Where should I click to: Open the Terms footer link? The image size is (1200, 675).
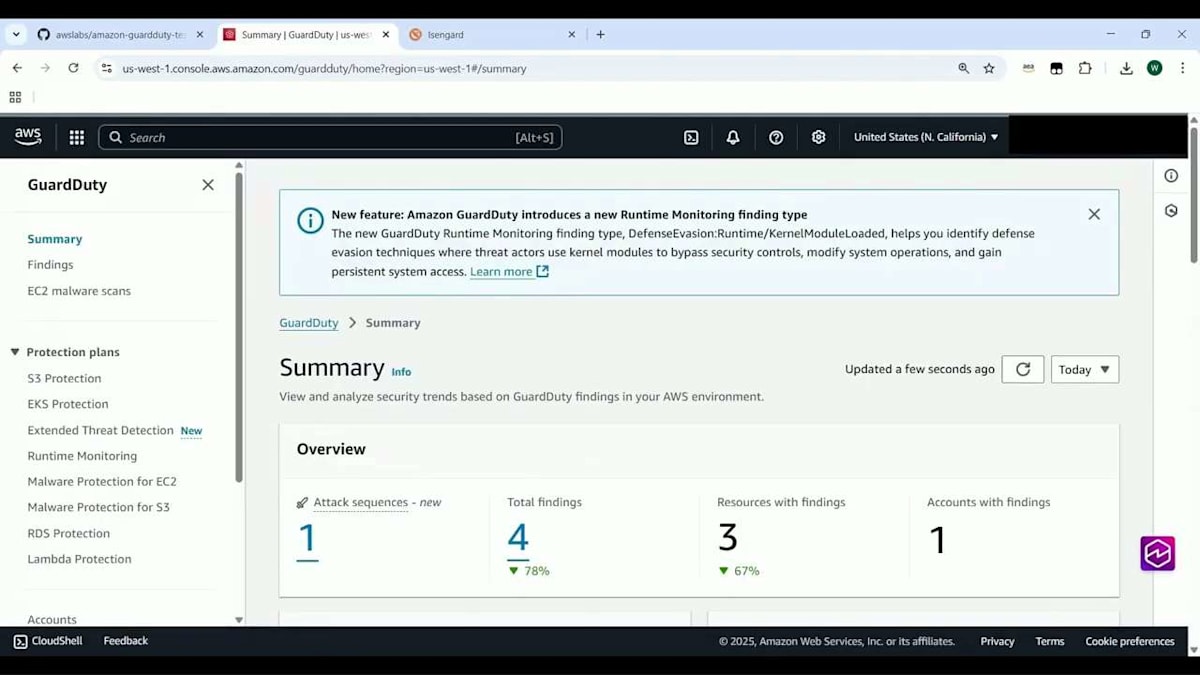point(1050,642)
